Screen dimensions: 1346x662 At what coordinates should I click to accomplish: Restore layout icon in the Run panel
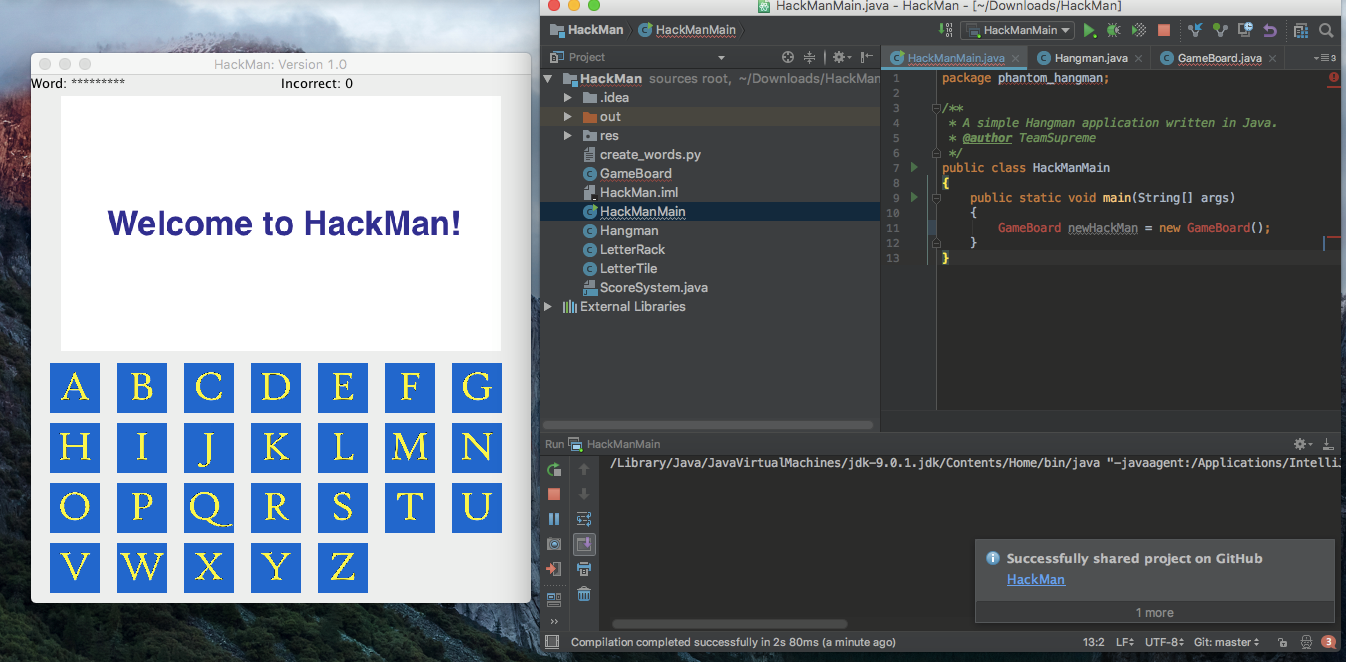554,599
